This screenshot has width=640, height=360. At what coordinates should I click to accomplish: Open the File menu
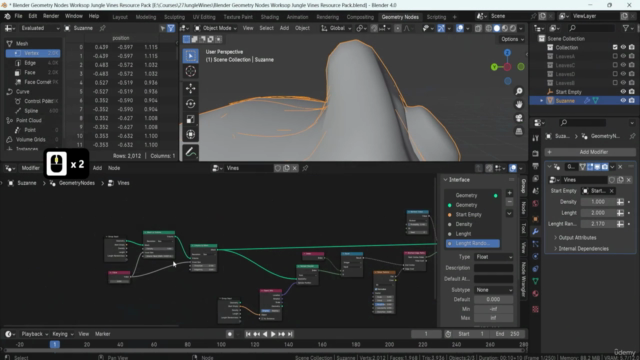click(18, 16)
